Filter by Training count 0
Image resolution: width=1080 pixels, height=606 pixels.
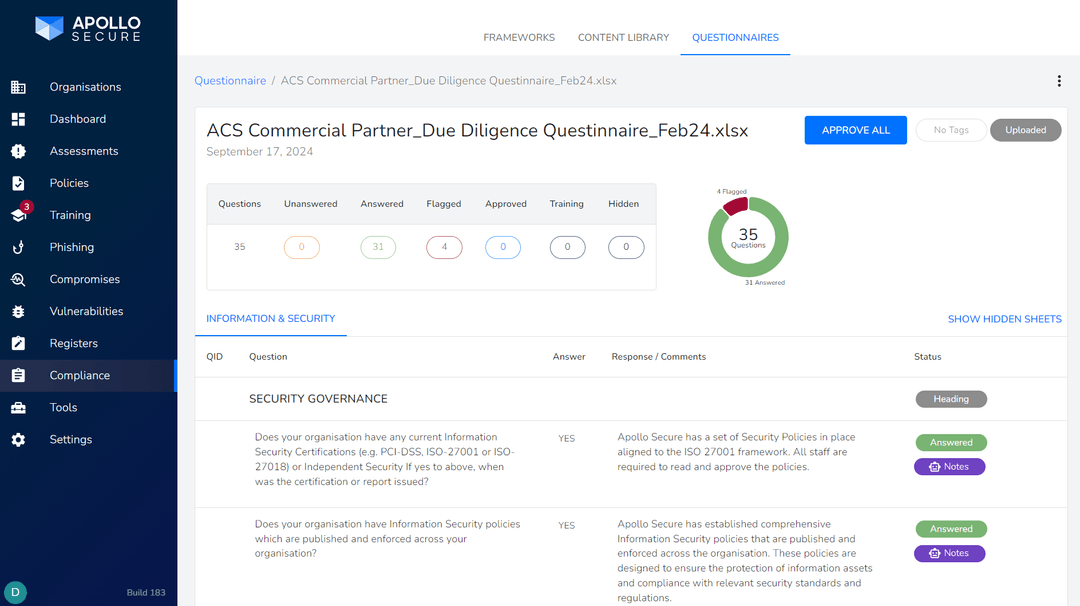pos(568,247)
